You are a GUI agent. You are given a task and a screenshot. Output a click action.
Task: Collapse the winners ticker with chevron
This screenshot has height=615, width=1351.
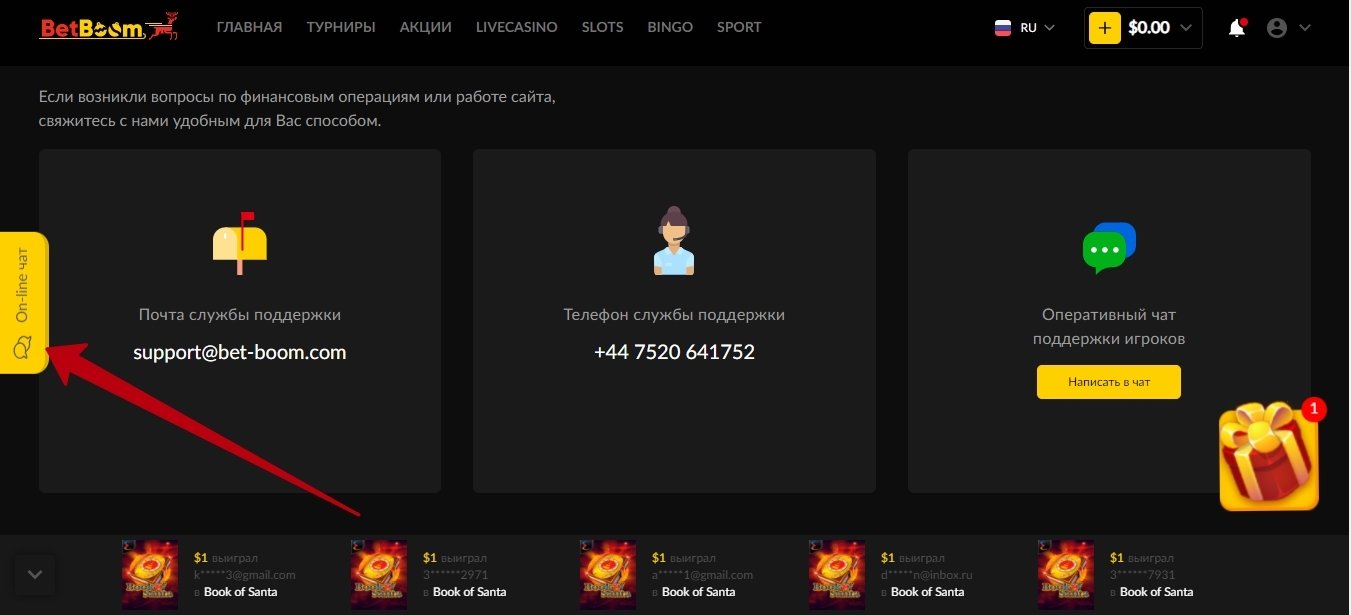(x=35, y=575)
